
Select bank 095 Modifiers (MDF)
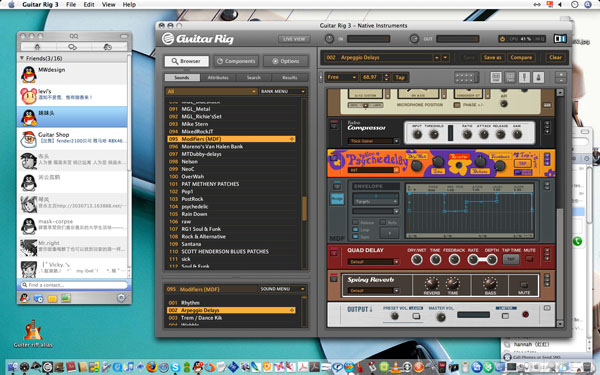[x=231, y=139]
